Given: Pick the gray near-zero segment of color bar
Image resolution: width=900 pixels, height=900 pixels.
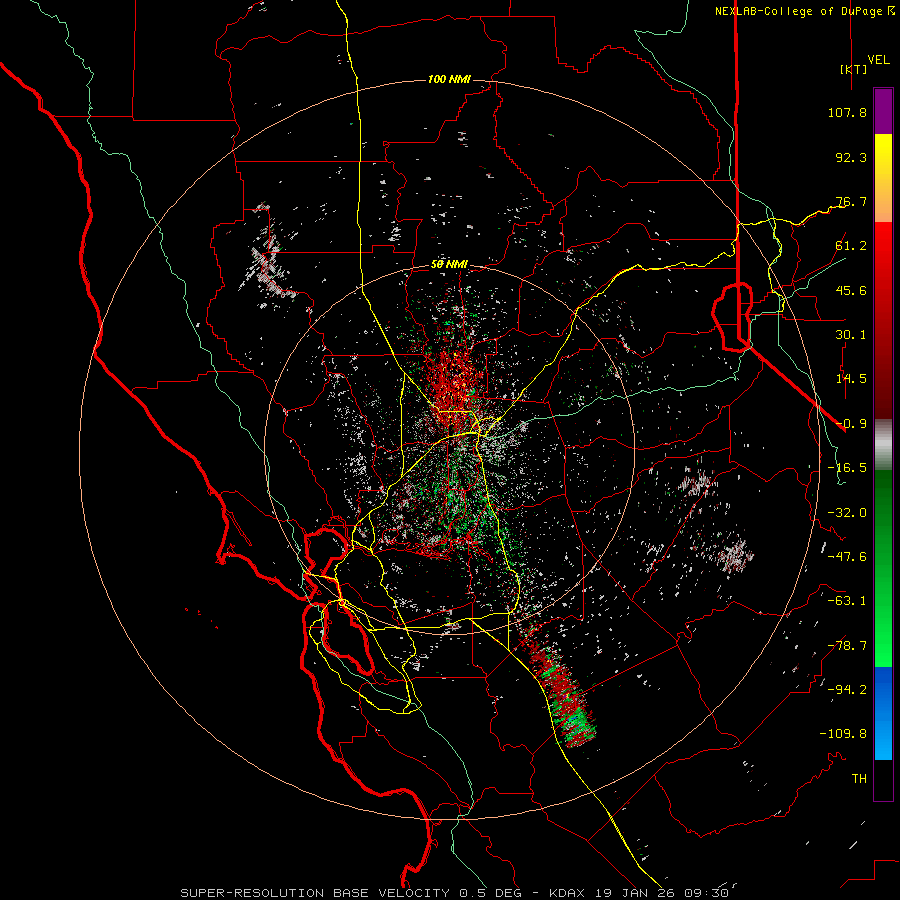Looking at the screenshot, I should (x=883, y=444).
